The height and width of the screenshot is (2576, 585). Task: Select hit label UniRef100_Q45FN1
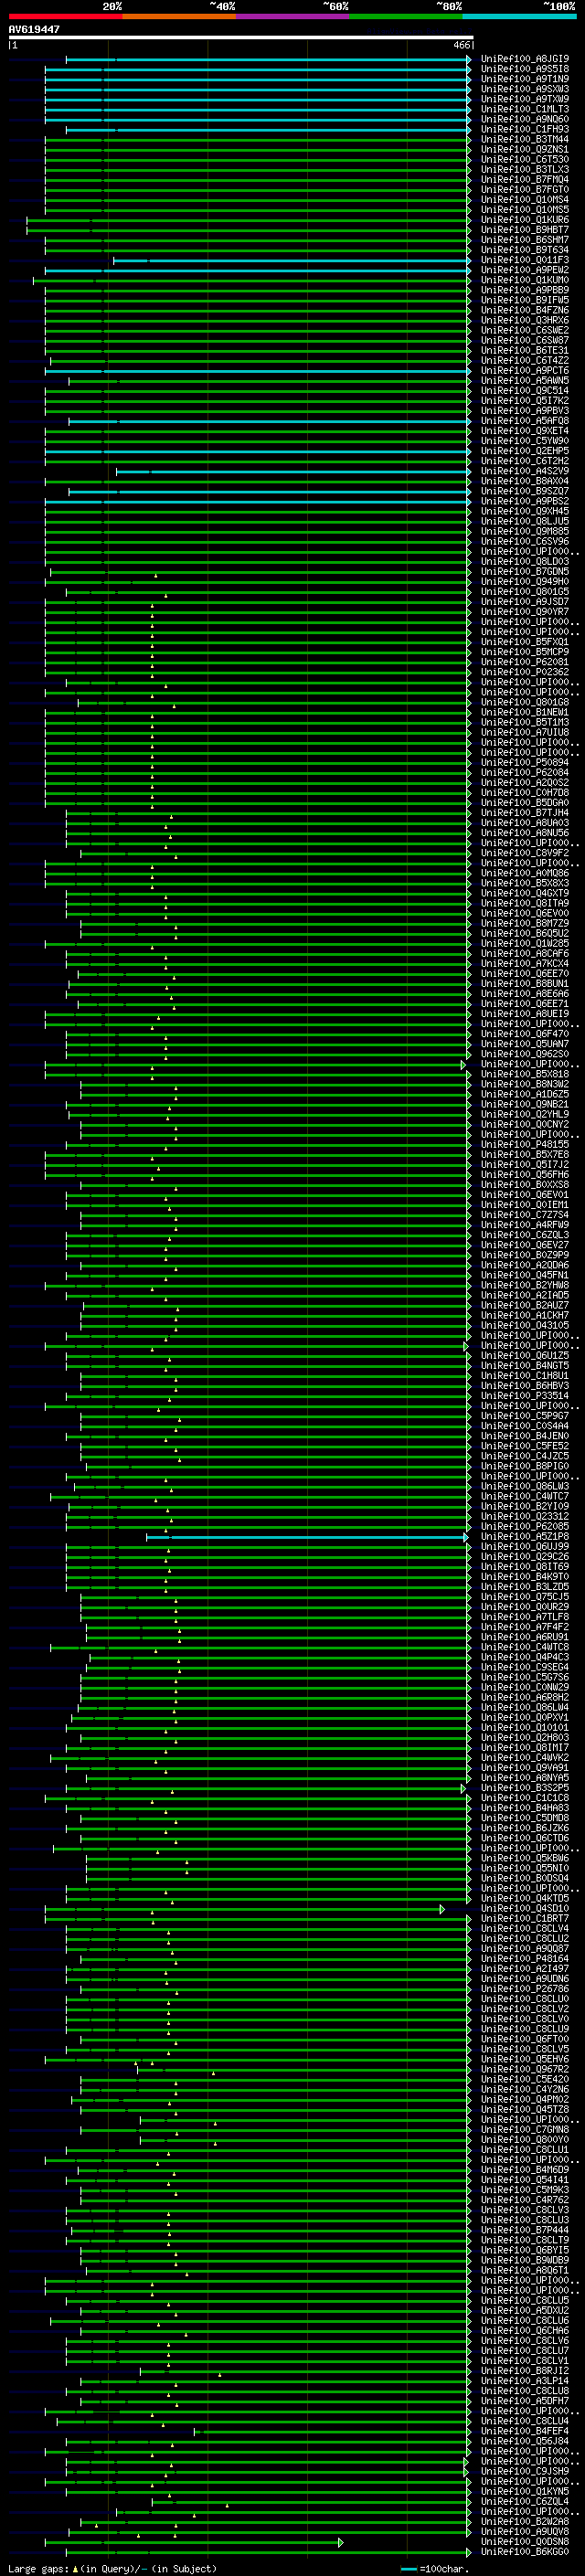point(525,1275)
